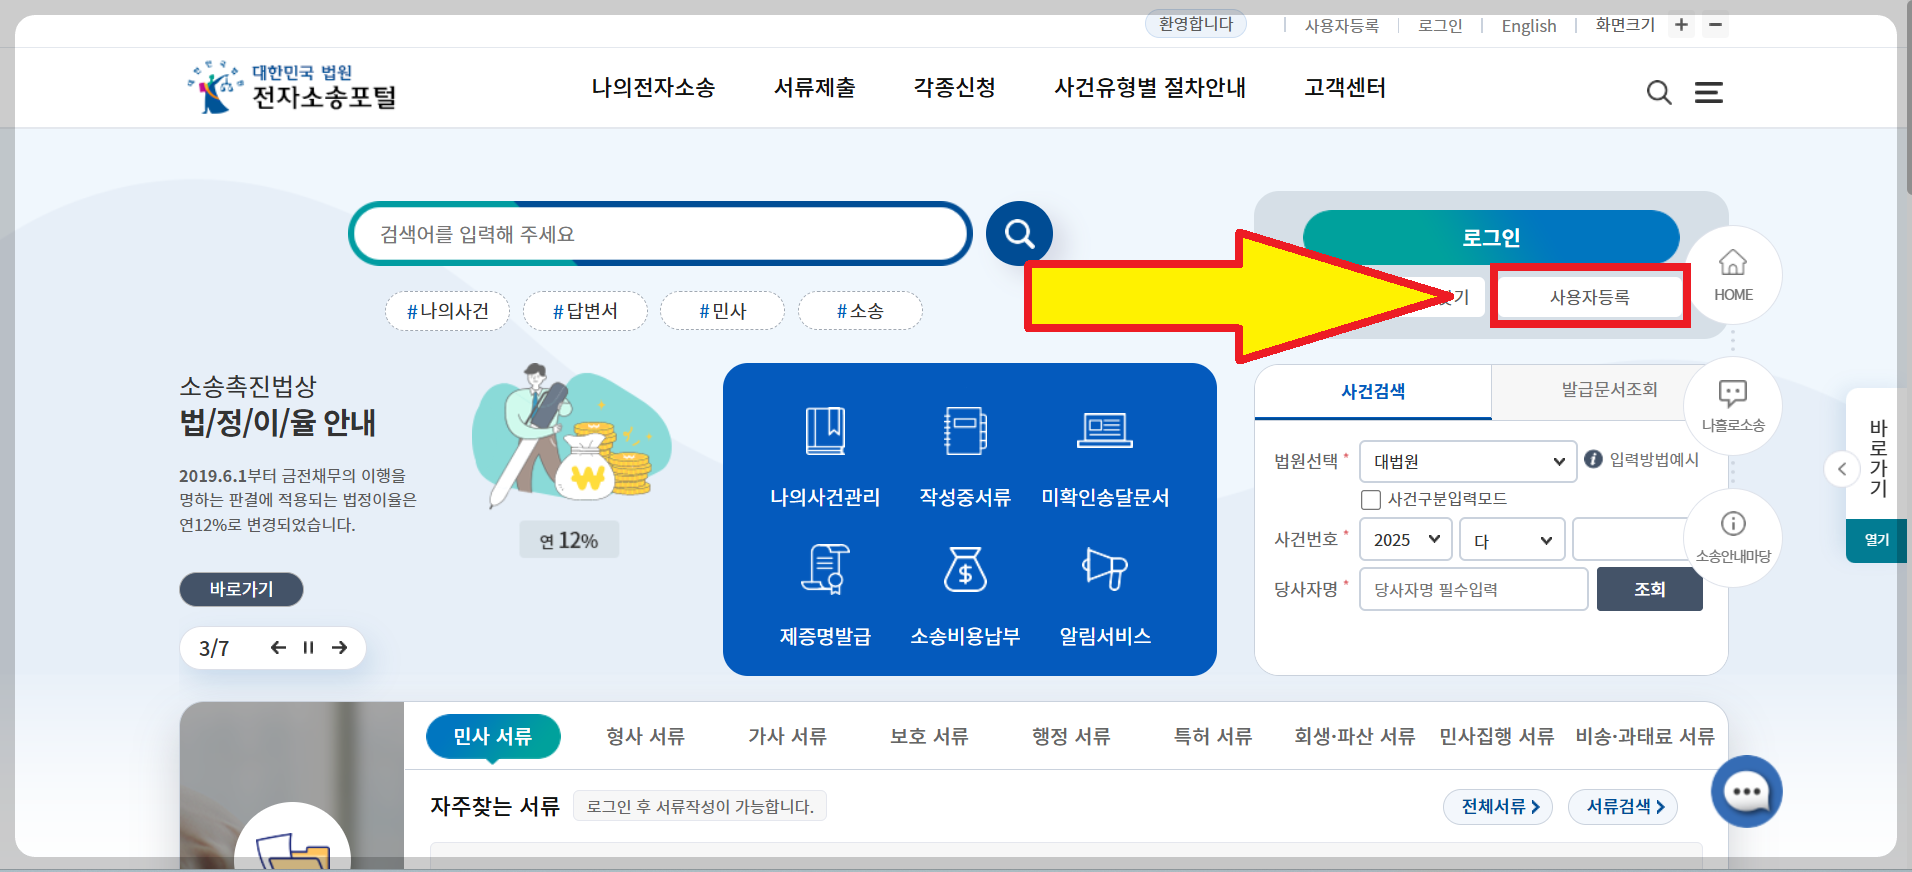Go to next banner slide arrow
This screenshot has height=872, width=1912.
[x=340, y=648]
